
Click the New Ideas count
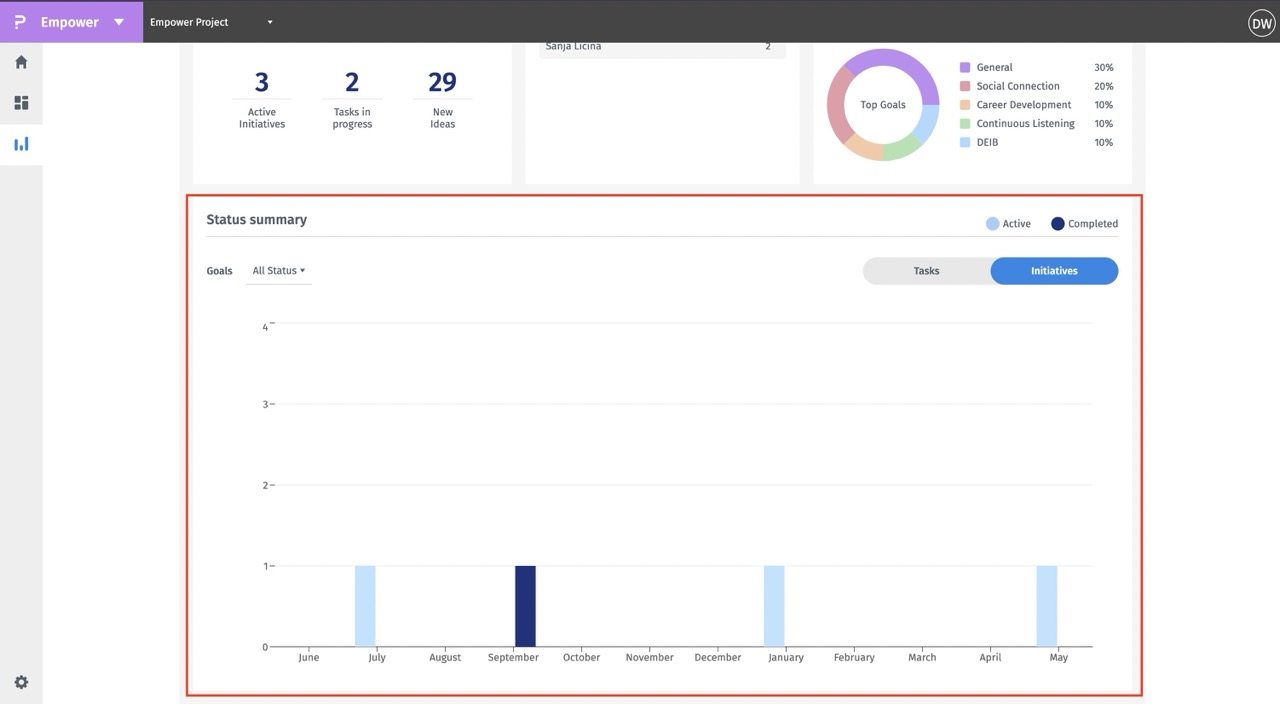tap(442, 83)
